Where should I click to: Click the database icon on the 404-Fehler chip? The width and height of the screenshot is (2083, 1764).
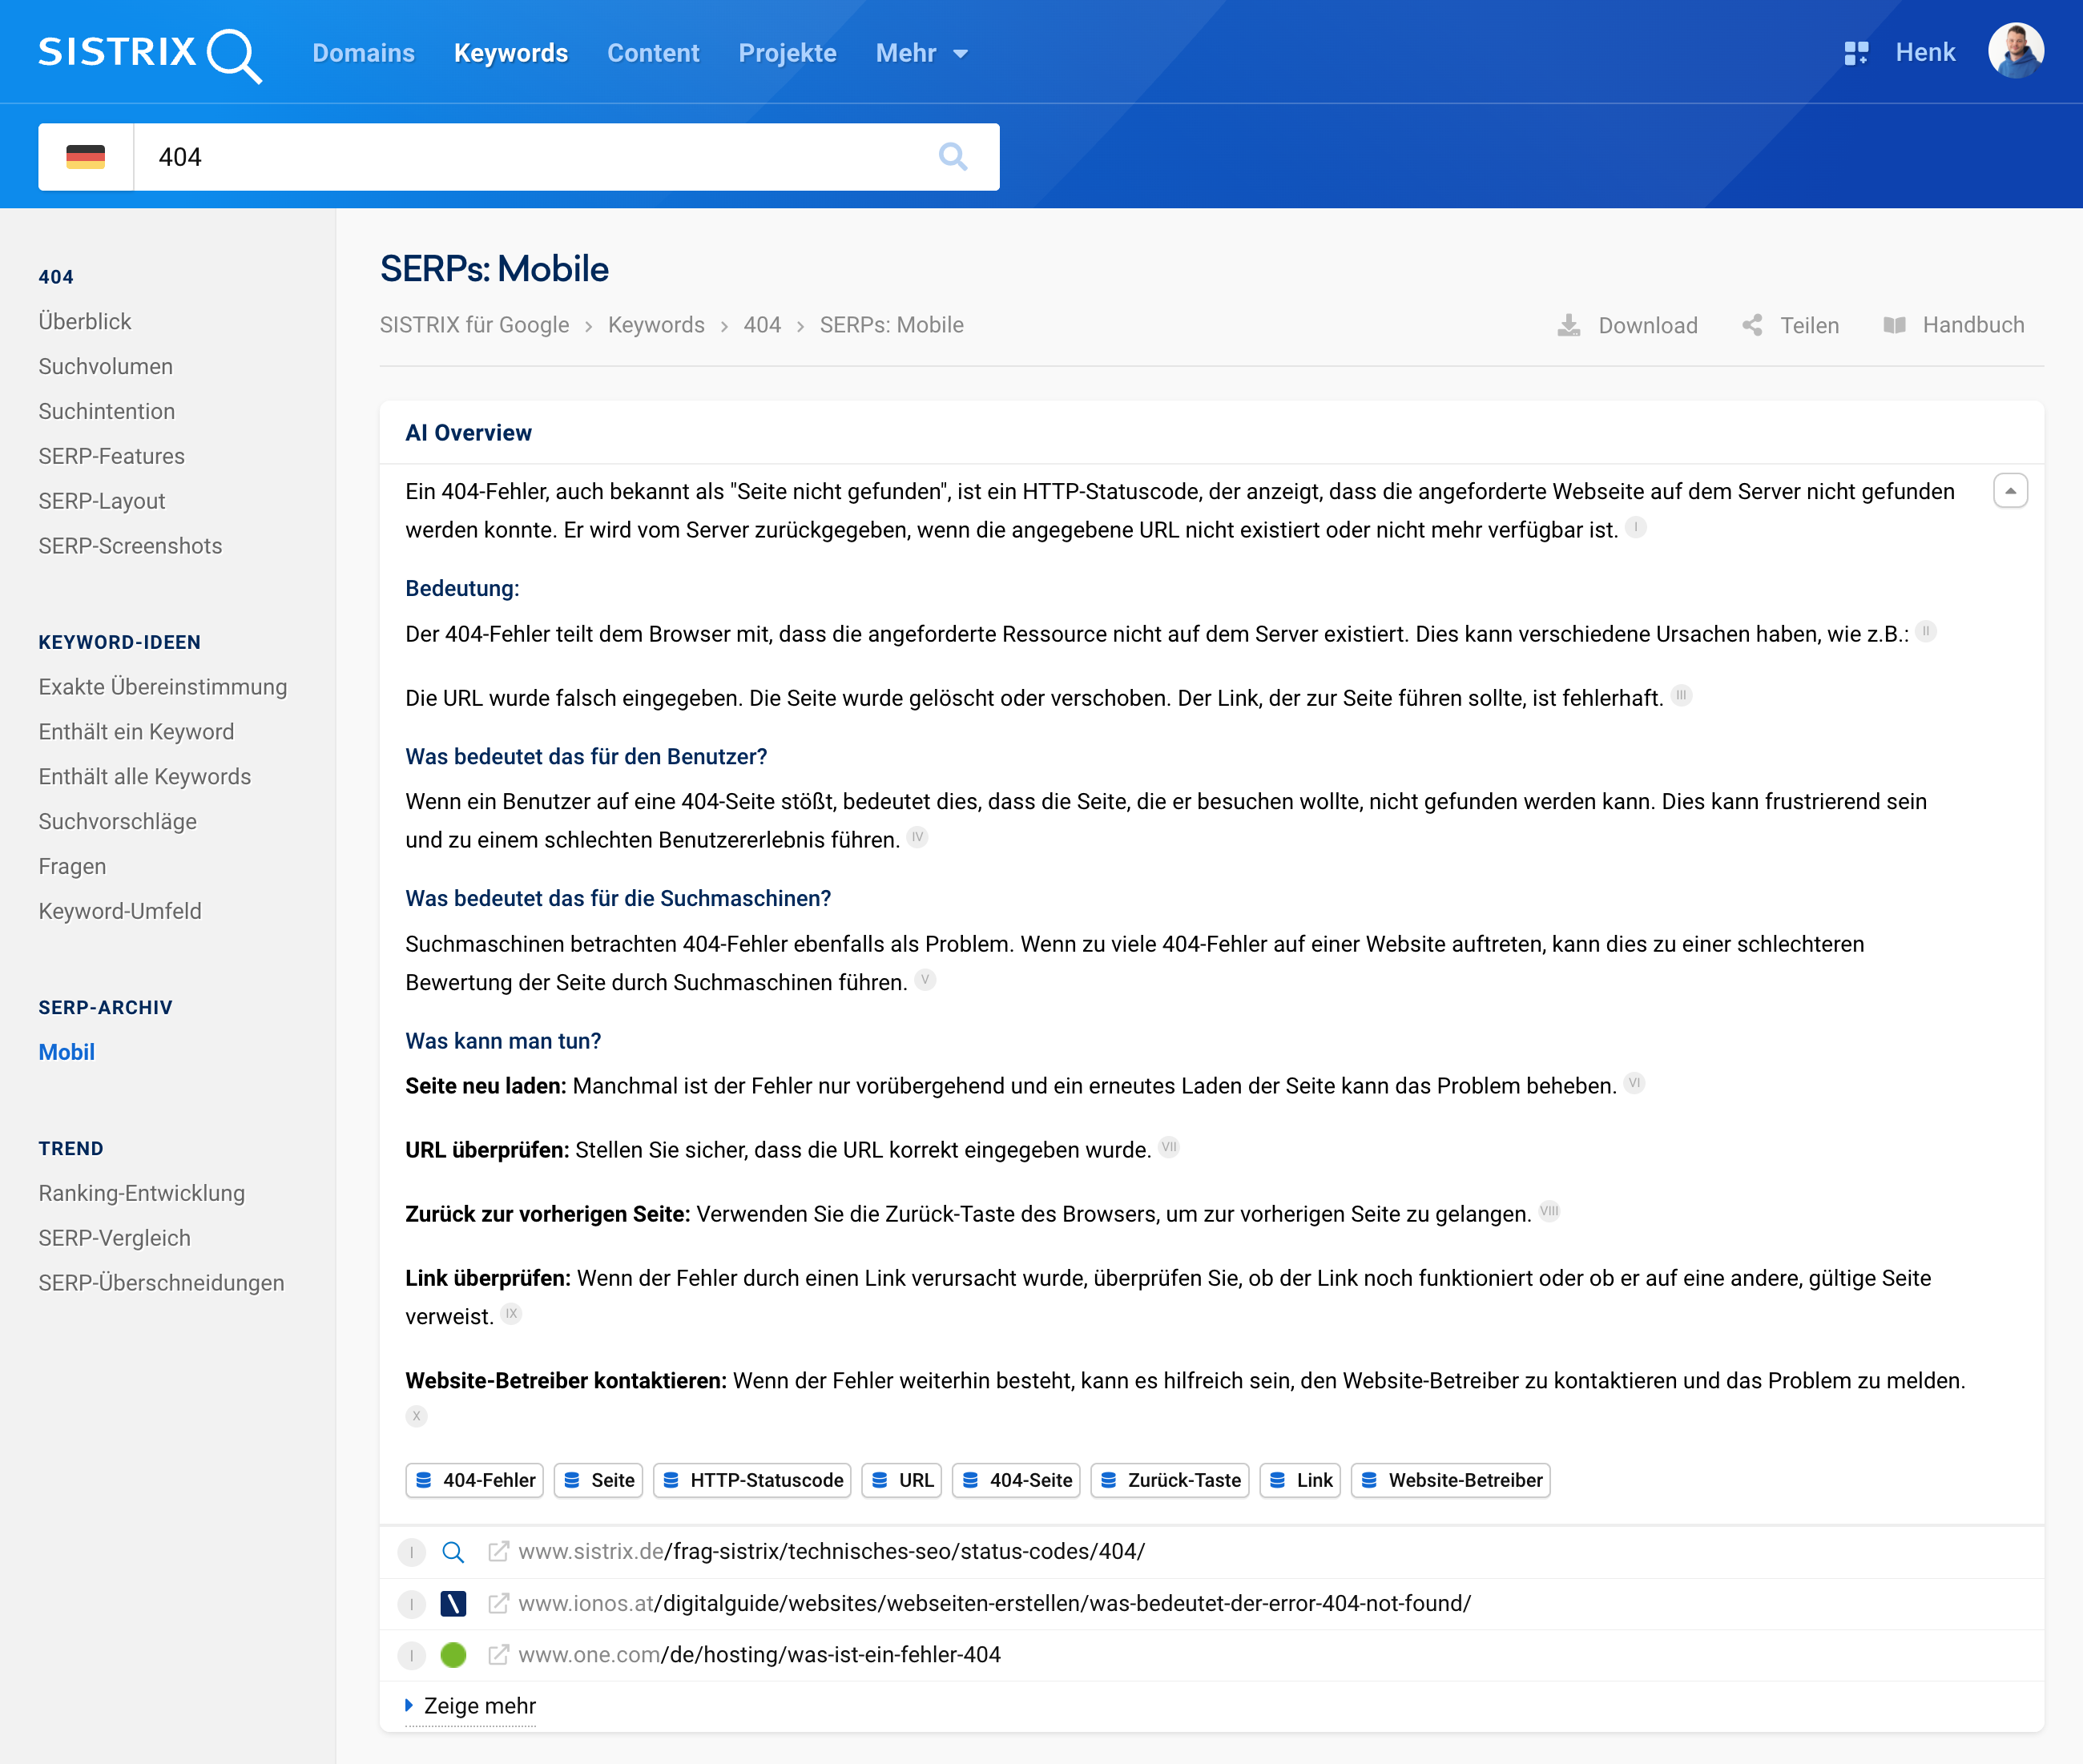(425, 1481)
